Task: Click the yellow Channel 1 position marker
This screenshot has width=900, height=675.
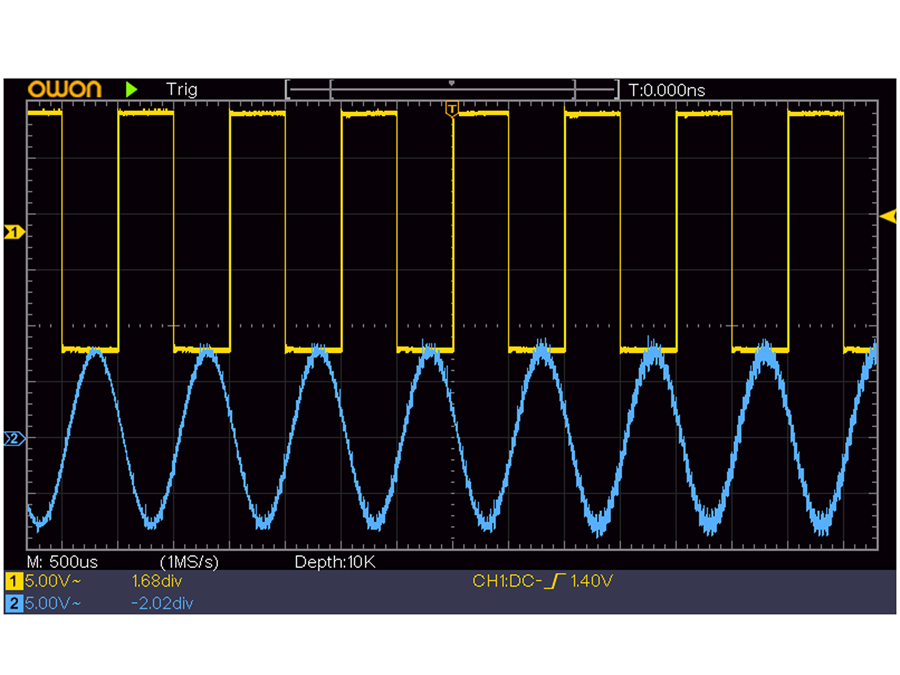Action: coord(12,230)
